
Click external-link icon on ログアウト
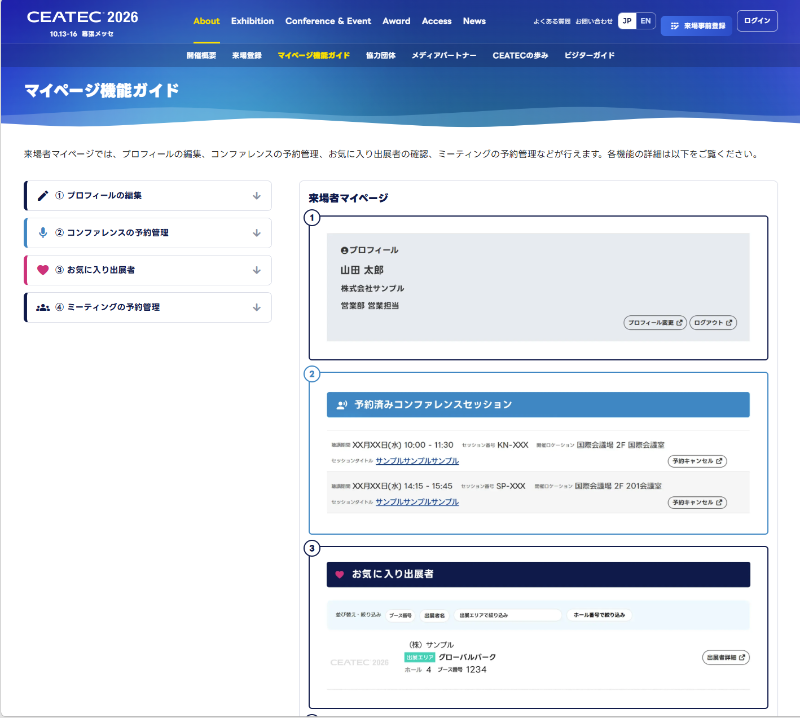pos(729,323)
